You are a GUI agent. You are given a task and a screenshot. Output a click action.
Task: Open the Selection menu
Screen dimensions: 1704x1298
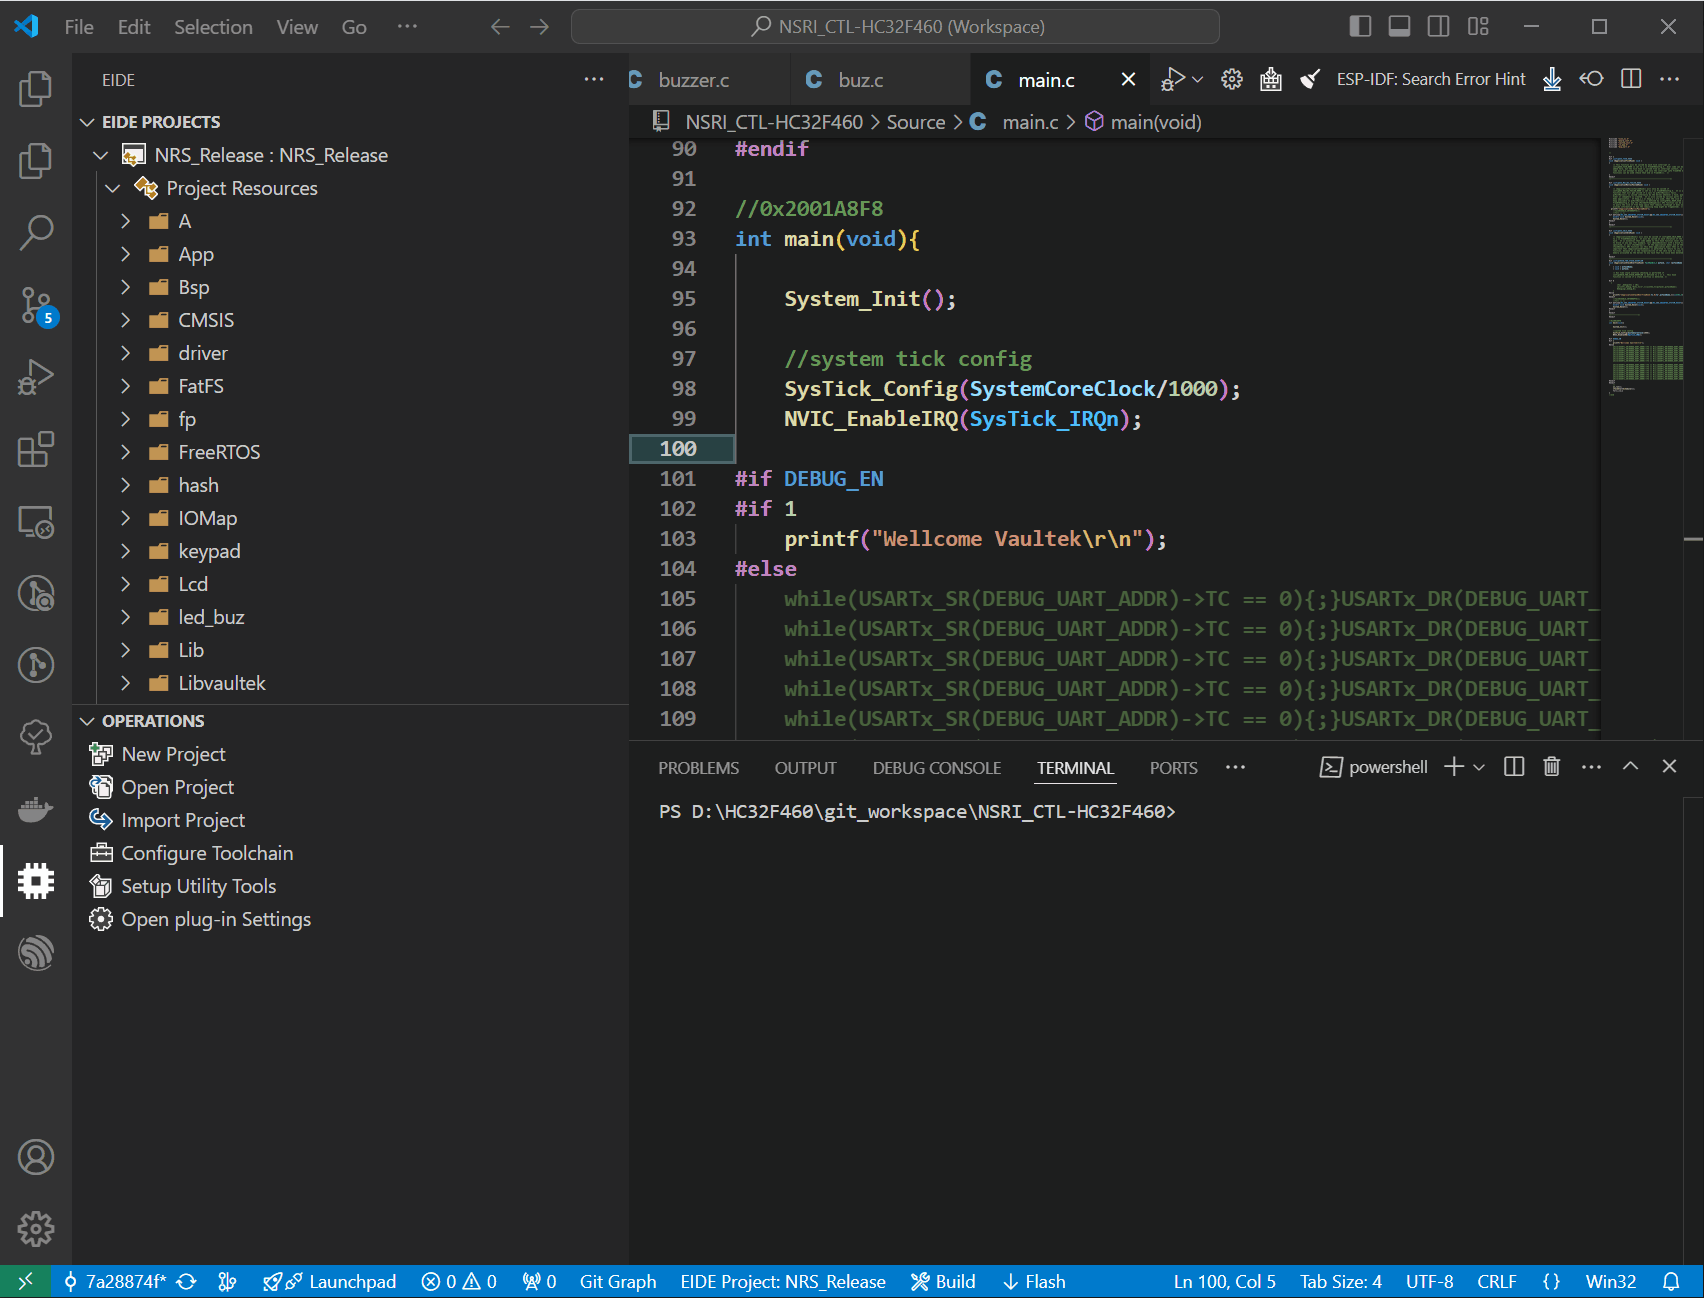click(x=213, y=27)
